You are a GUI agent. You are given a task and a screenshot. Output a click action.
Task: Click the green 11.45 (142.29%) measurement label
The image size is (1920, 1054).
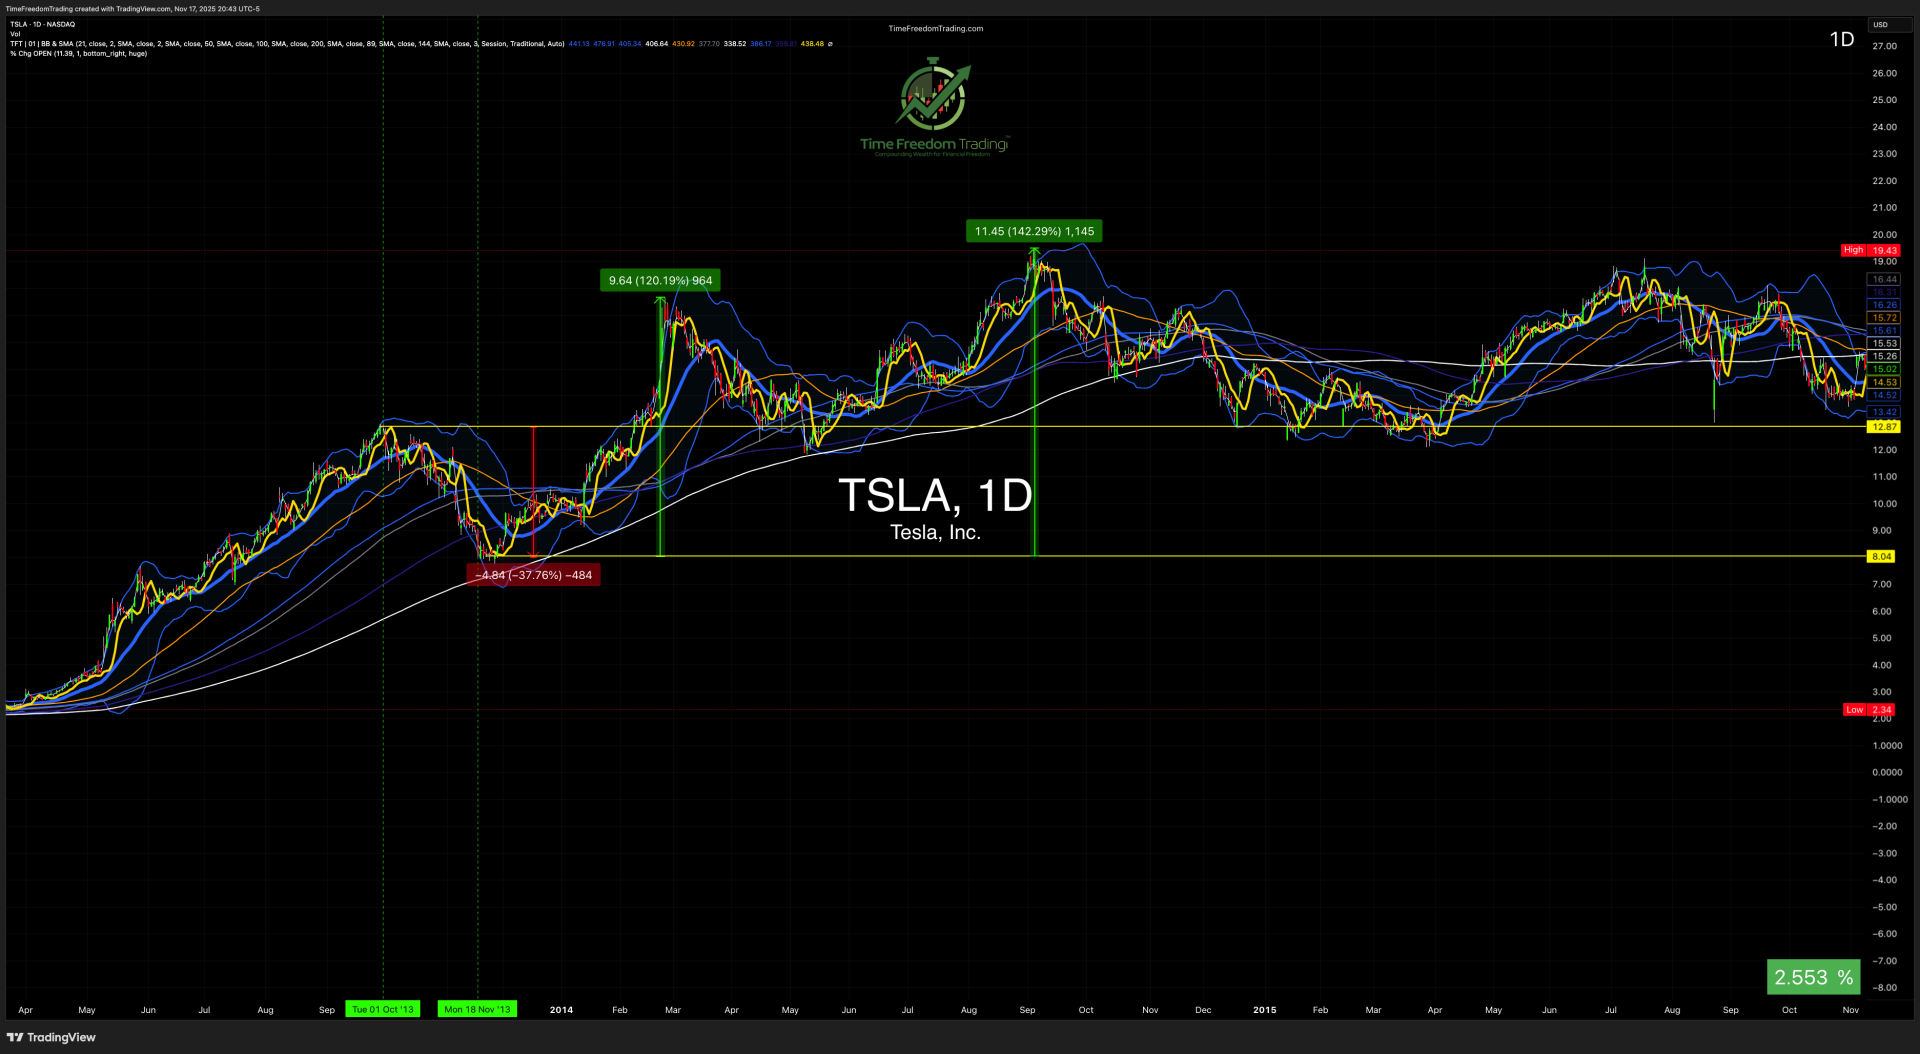[1034, 232]
